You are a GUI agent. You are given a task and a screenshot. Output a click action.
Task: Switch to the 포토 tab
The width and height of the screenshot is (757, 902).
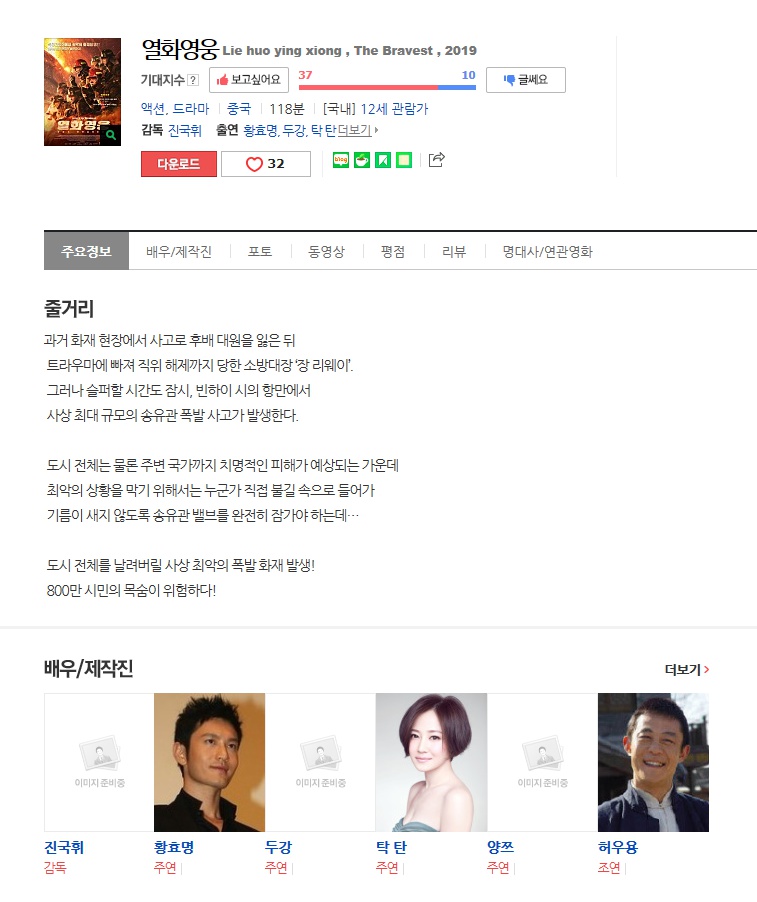(260, 251)
